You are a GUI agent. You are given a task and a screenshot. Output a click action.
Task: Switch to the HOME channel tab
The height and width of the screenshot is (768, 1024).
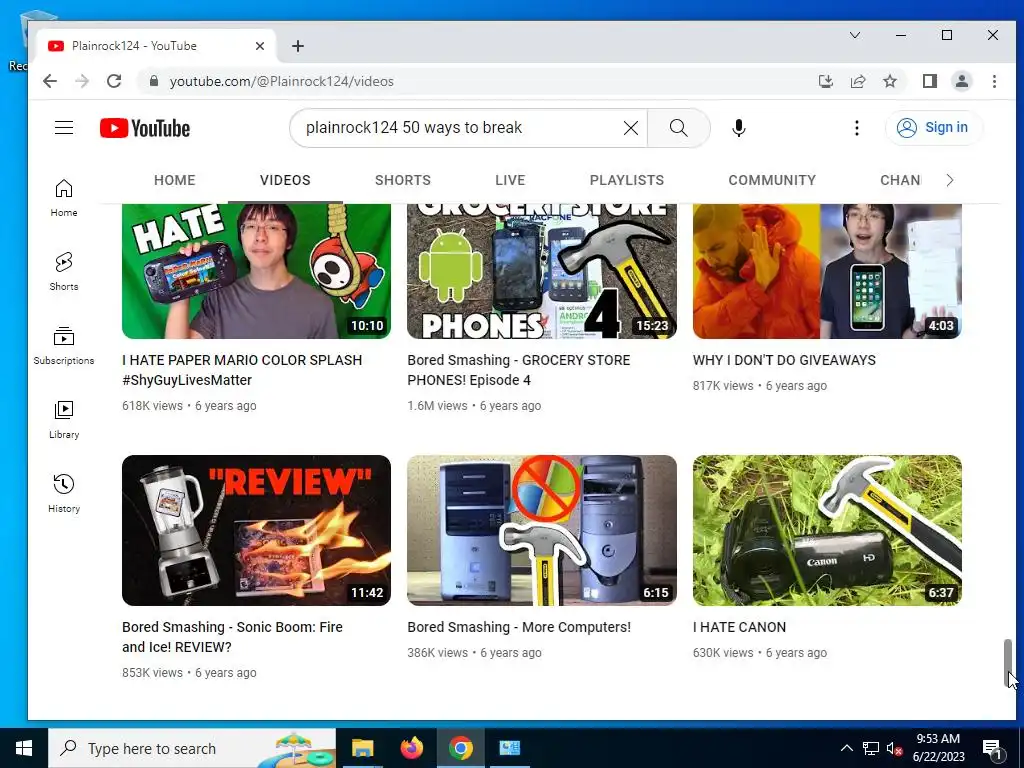click(x=174, y=180)
